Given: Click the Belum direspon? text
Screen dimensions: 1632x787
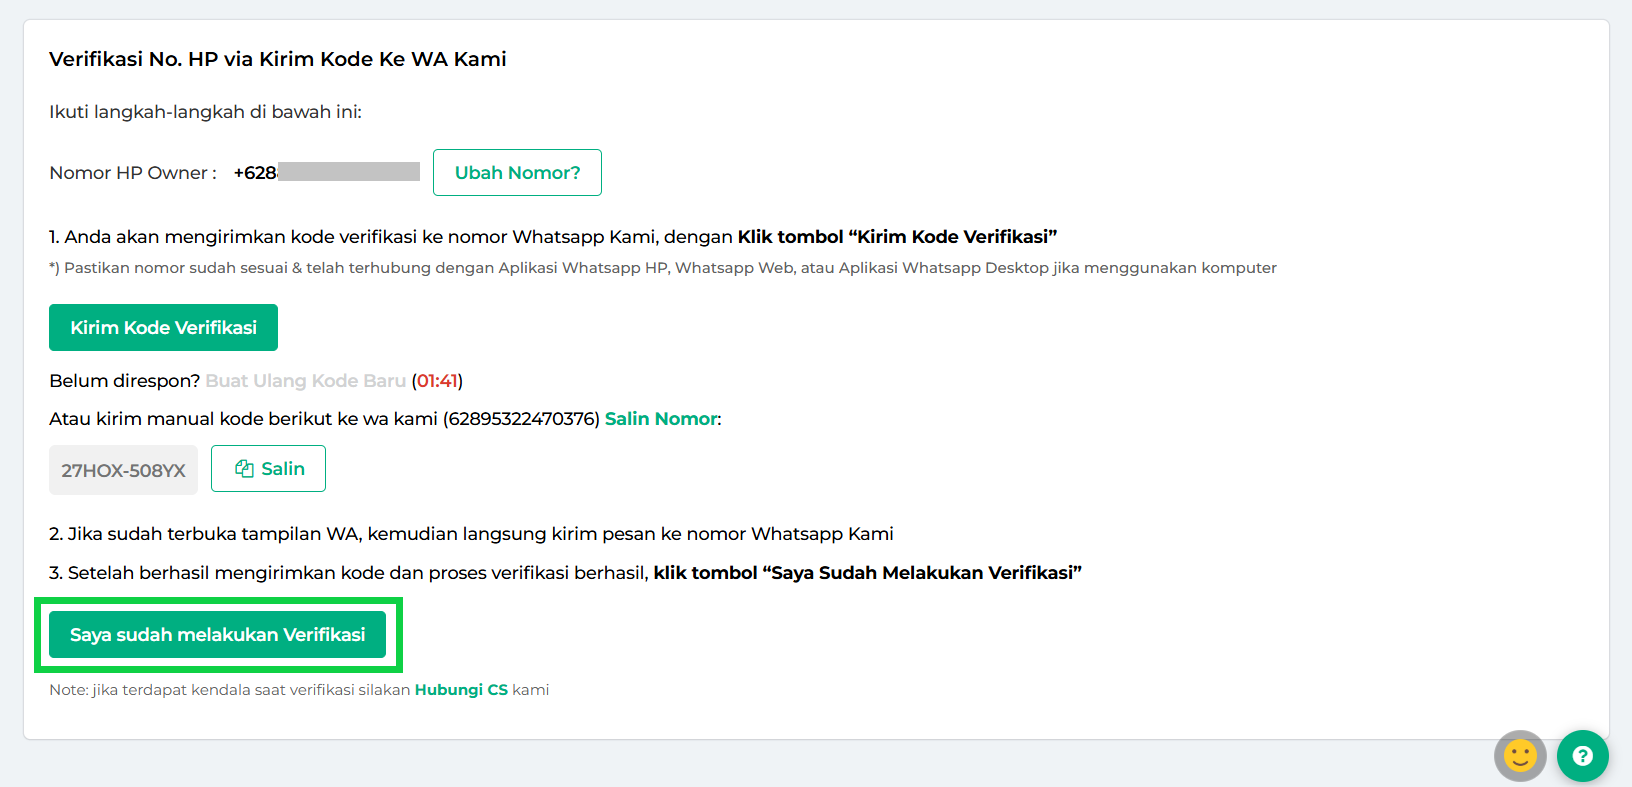Looking at the screenshot, I should [124, 381].
